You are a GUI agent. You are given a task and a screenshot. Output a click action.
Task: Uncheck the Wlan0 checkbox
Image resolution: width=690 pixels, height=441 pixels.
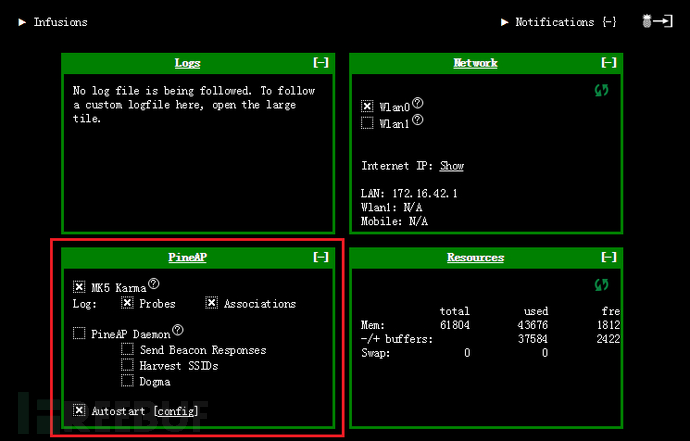coord(367,106)
